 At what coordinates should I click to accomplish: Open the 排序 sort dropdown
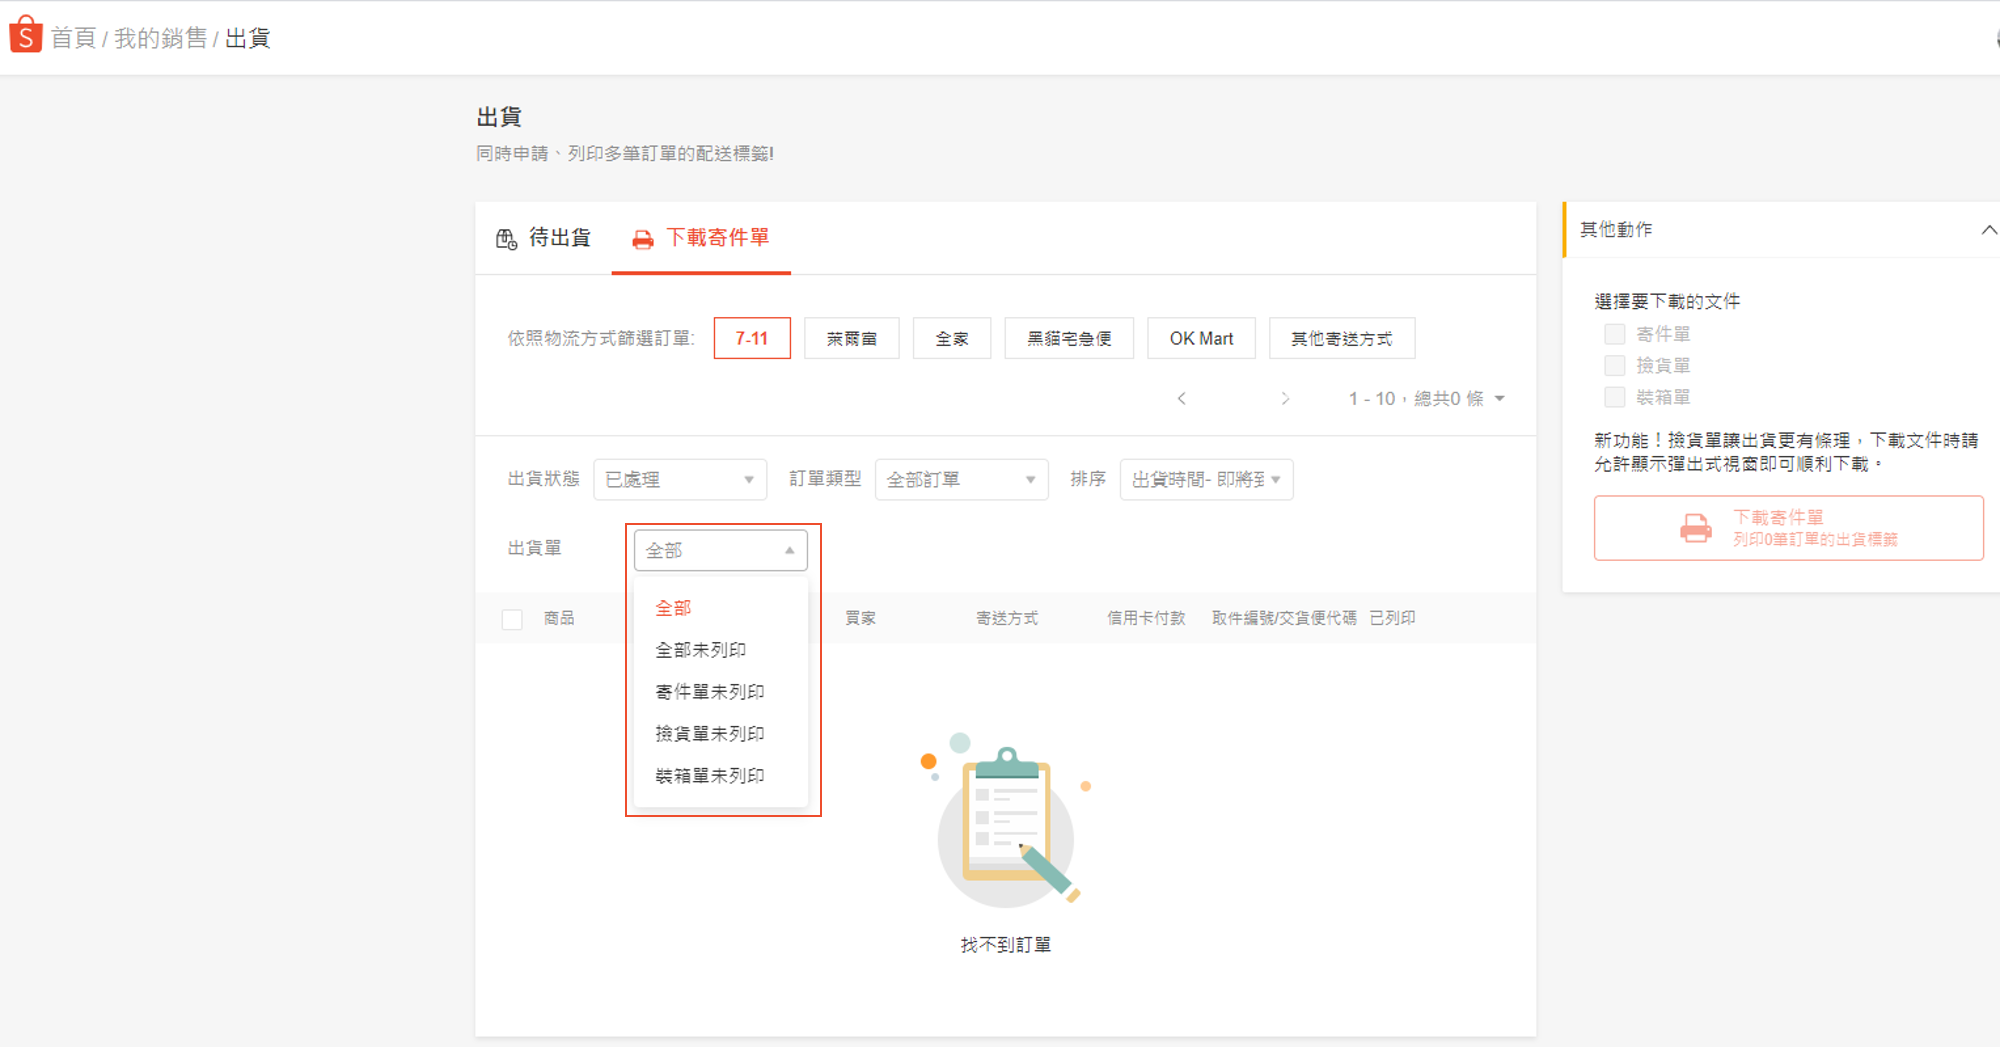tap(1205, 480)
